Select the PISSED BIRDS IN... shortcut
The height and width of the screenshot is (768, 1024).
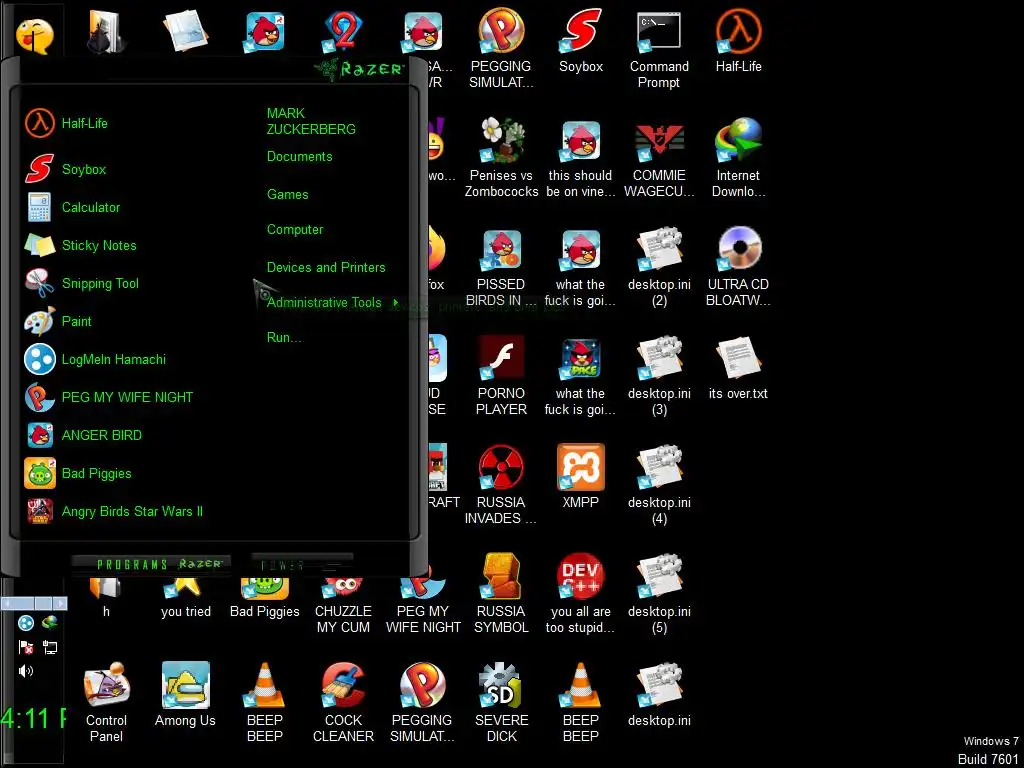pos(501,267)
